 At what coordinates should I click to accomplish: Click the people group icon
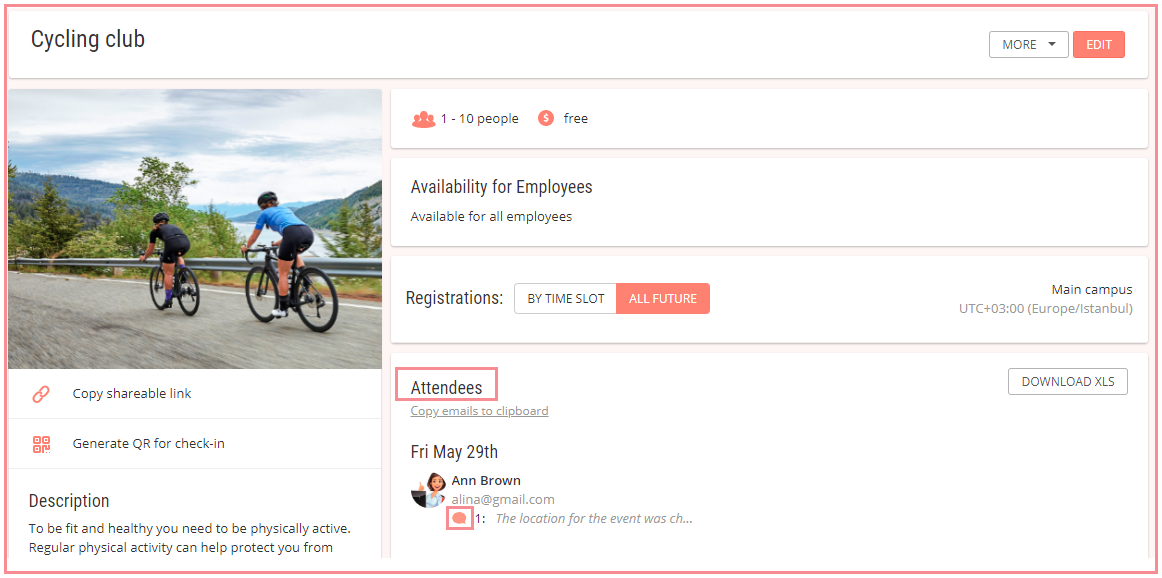(423, 119)
